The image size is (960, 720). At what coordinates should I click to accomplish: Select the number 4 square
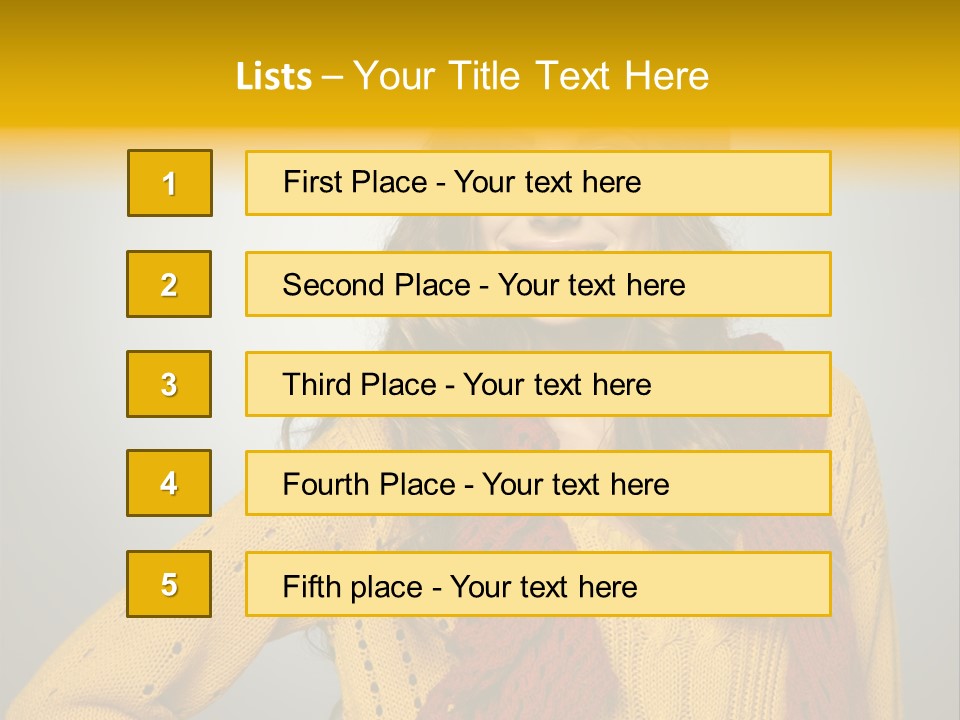coord(169,483)
